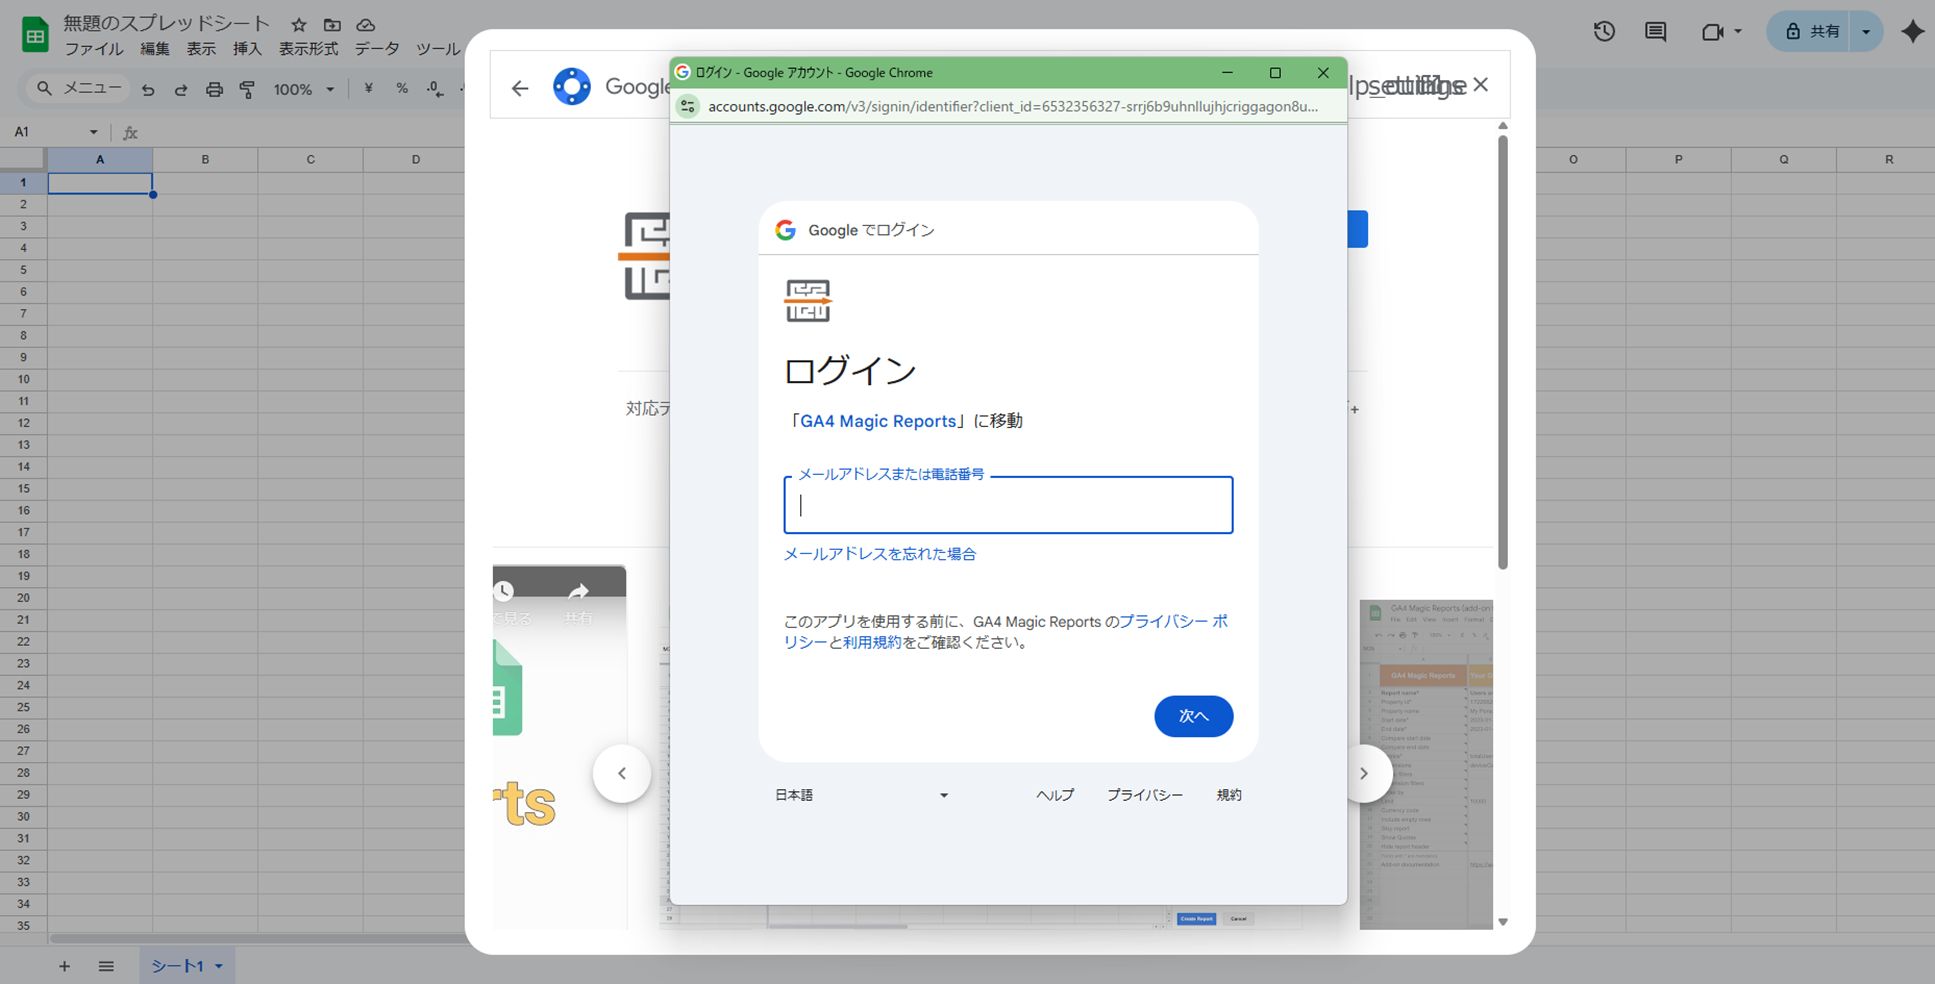Screen dimensions: 1935x984
Task: Open the 表示形式 menu
Action: coord(308,49)
